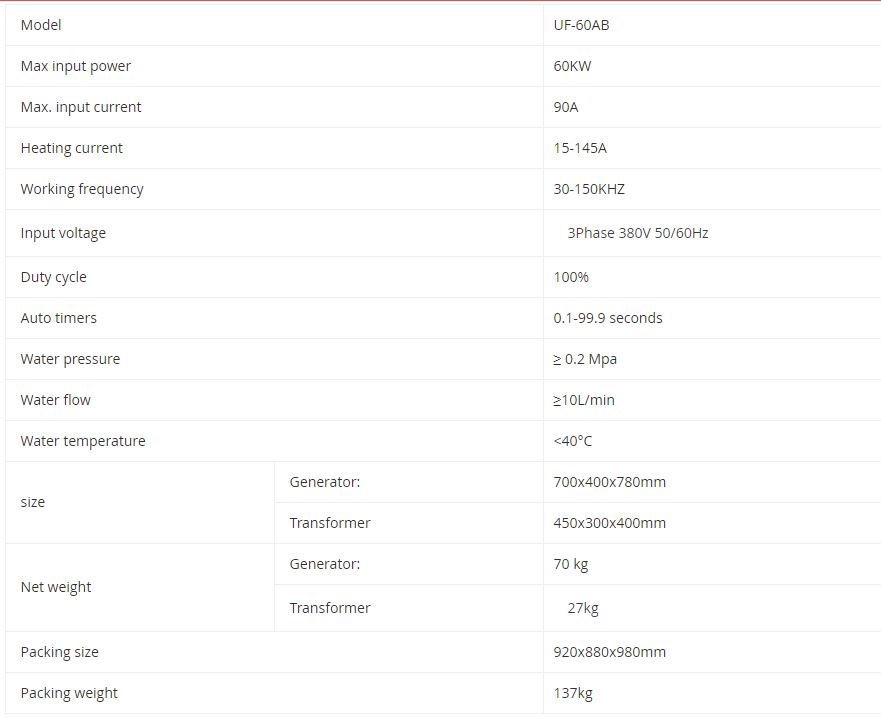Click the <40°C water temperature value
881x719 pixels.
tap(573, 442)
